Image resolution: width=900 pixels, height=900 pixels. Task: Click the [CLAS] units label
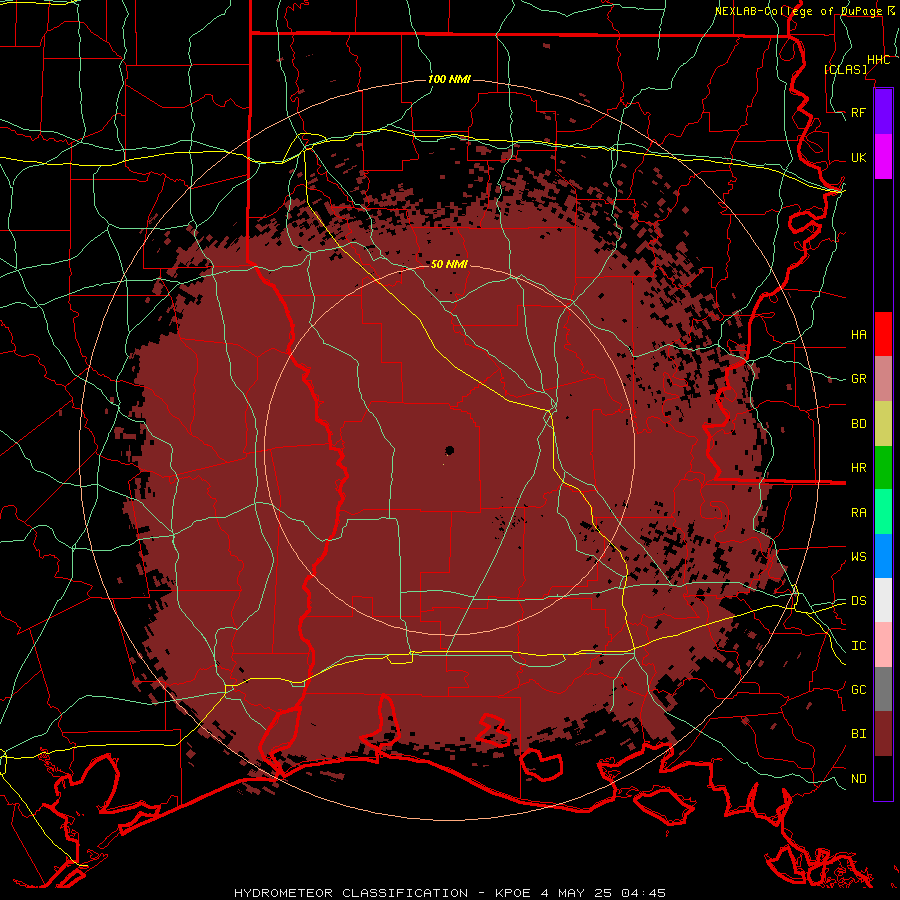[845, 69]
